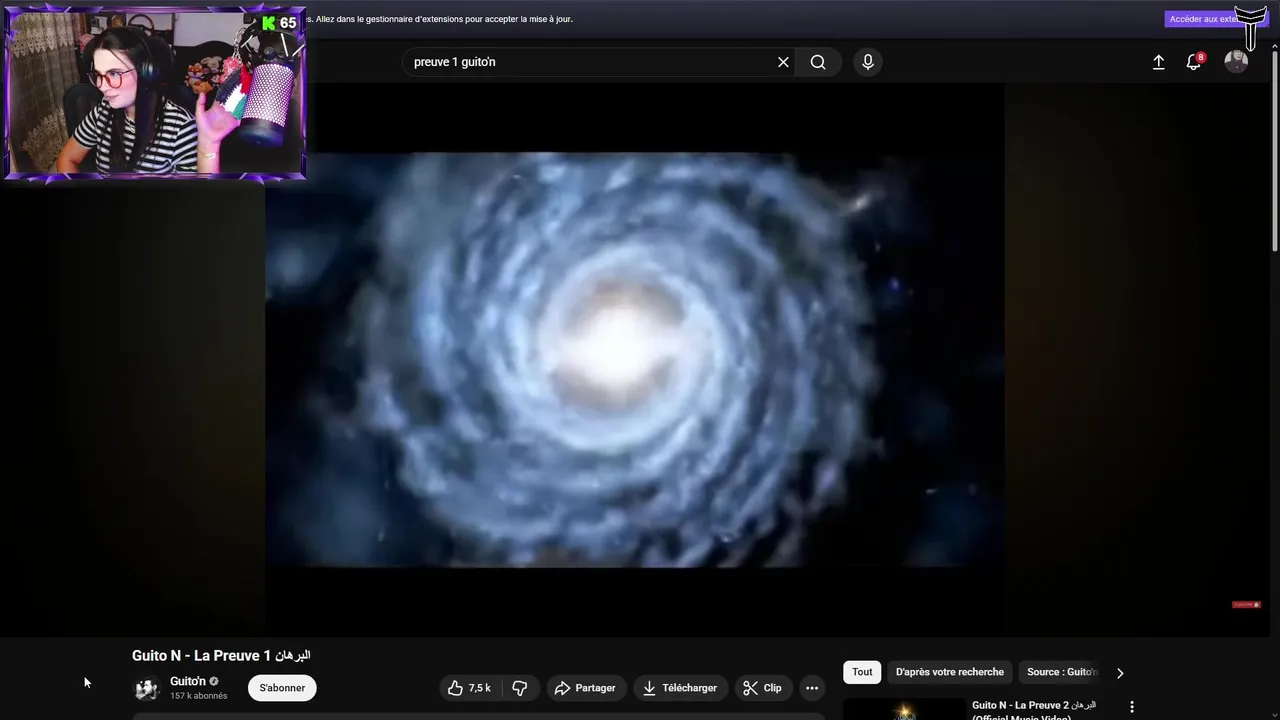
Task: Clear the search query with the X icon
Action: click(x=783, y=62)
